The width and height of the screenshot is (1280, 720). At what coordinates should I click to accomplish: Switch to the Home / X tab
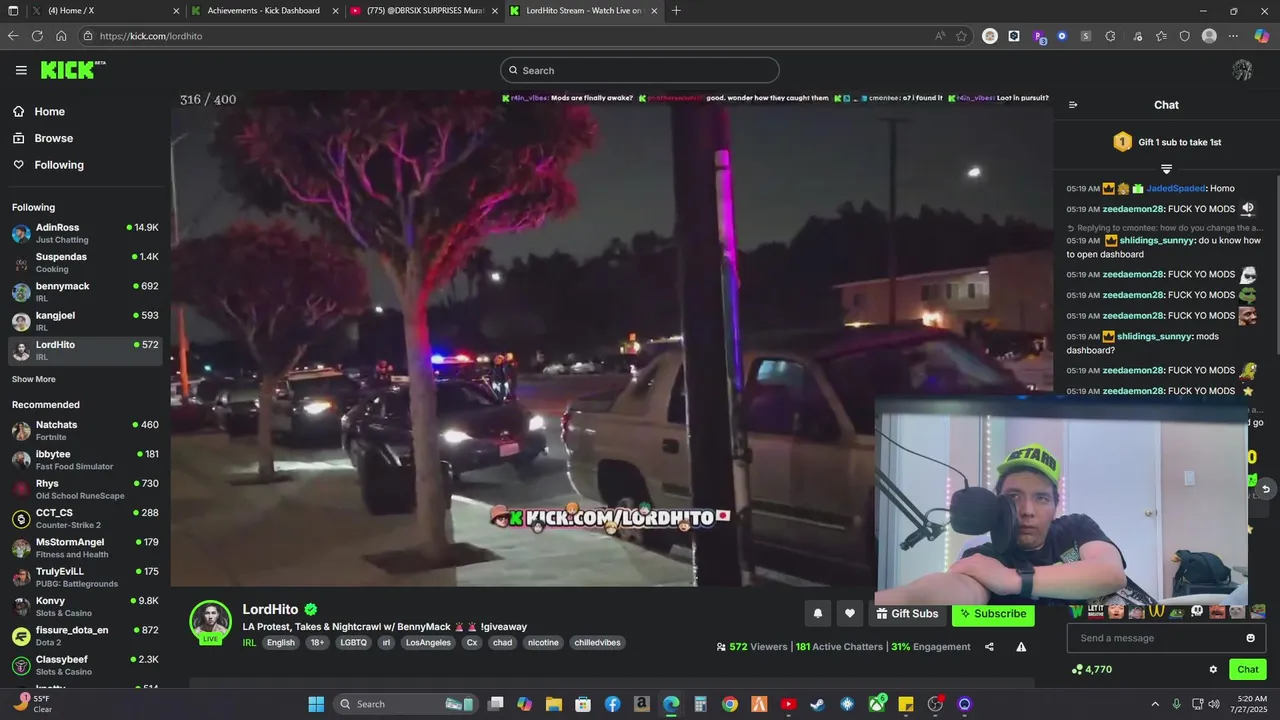[105, 11]
